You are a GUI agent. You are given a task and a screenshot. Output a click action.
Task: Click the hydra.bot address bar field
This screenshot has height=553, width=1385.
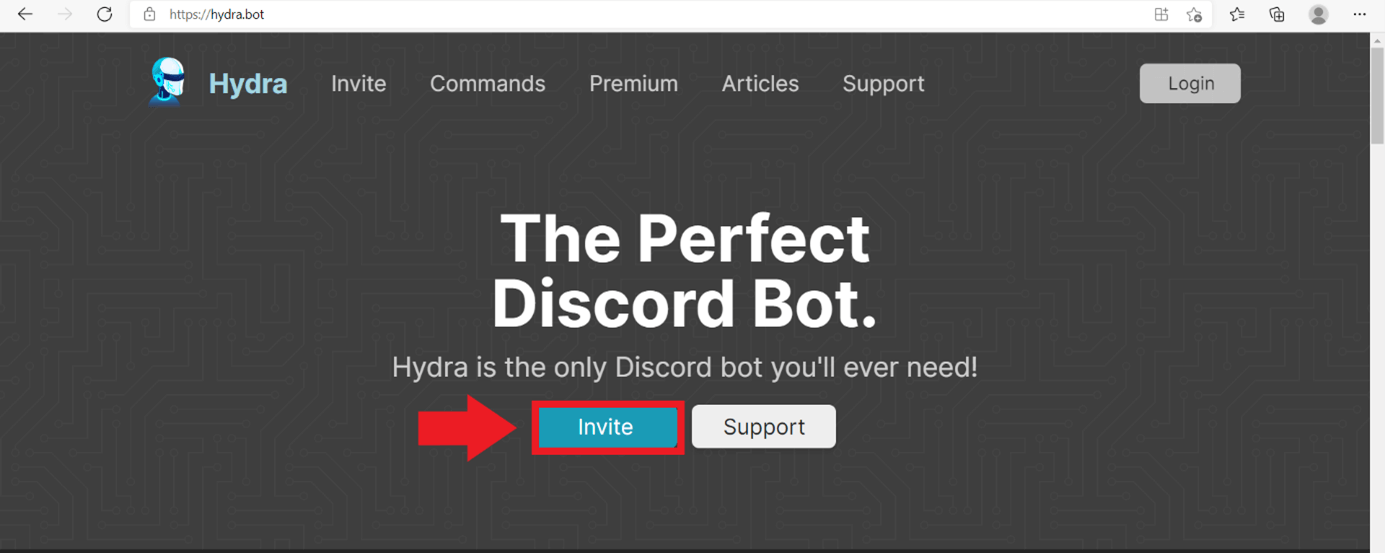[640, 14]
